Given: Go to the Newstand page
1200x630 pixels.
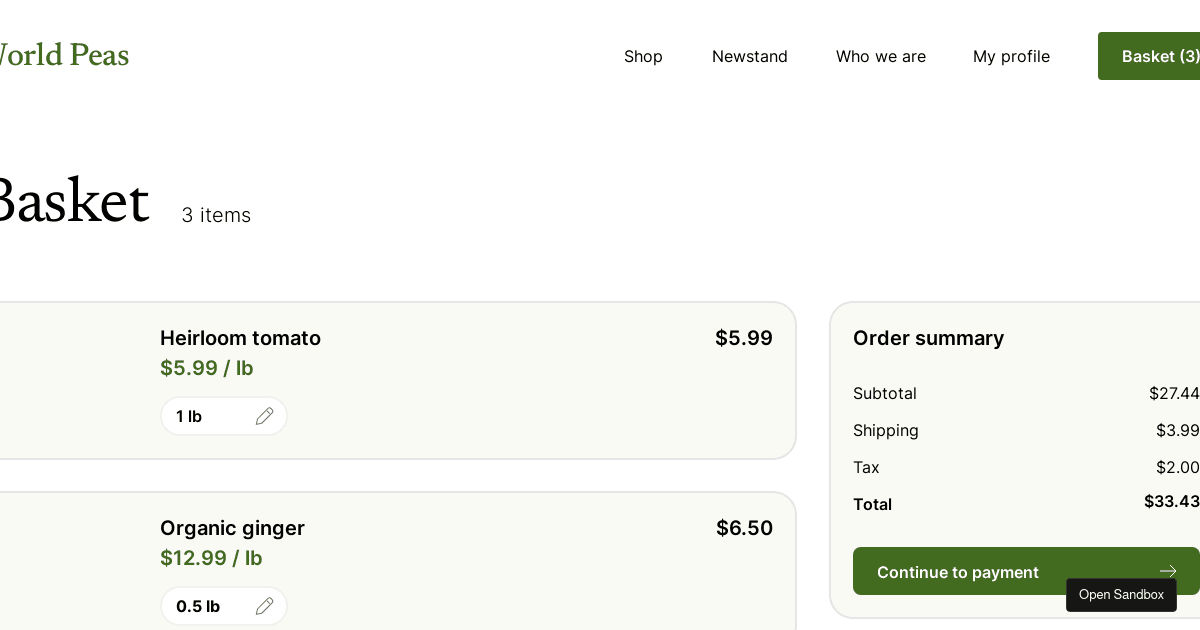Looking at the screenshot, I should pyautogui.click(x=750, y=56).
